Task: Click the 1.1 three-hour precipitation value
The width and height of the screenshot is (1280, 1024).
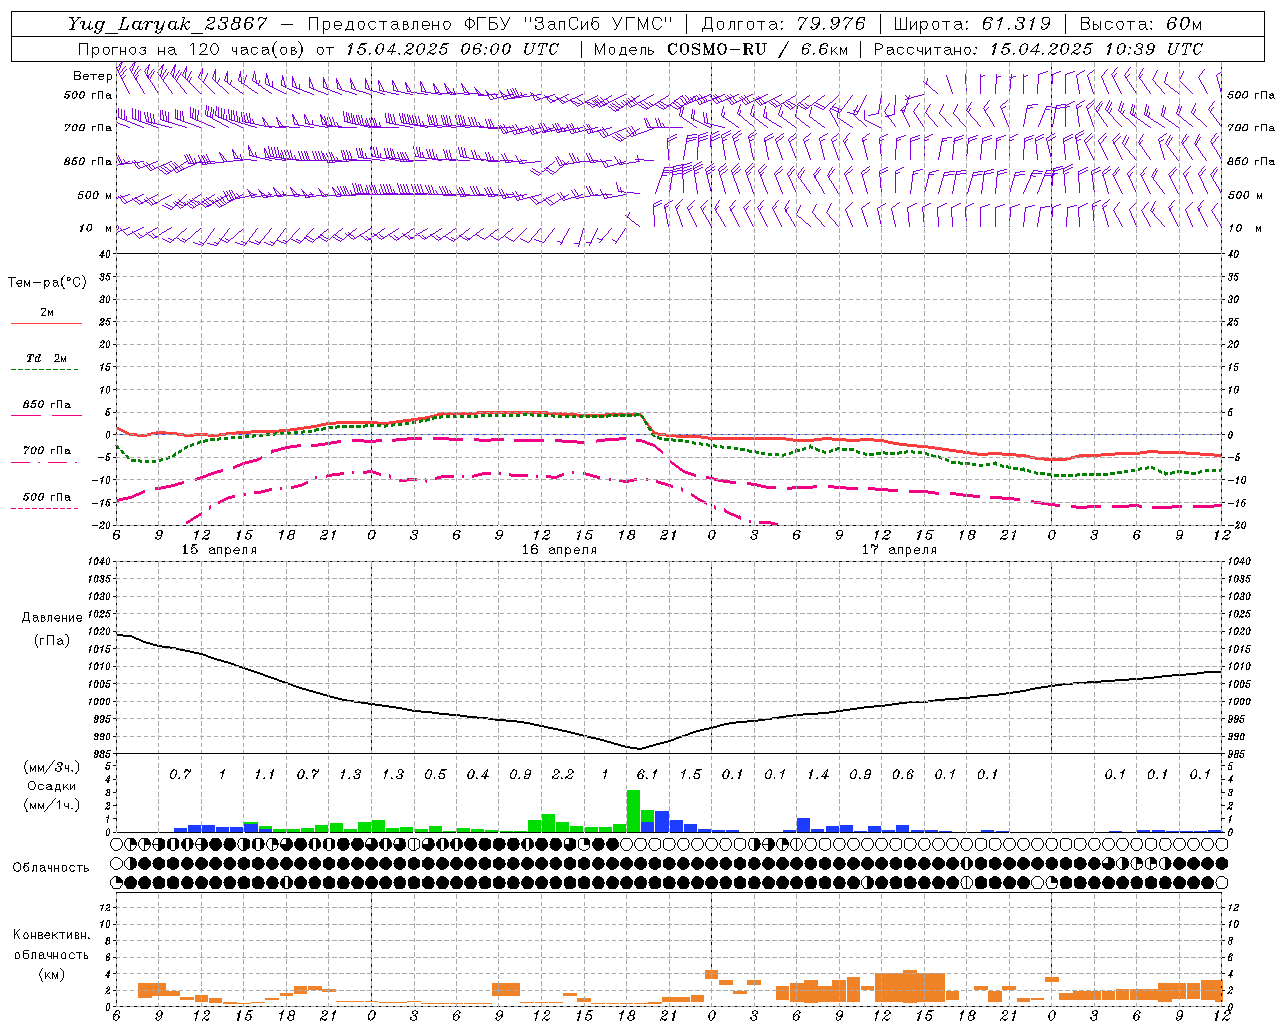Action: 264,774
